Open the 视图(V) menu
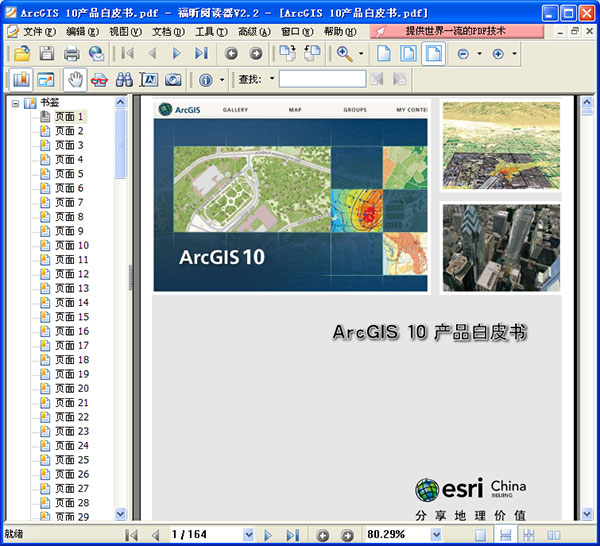This screenshot has width=600, height=546. 126,32
